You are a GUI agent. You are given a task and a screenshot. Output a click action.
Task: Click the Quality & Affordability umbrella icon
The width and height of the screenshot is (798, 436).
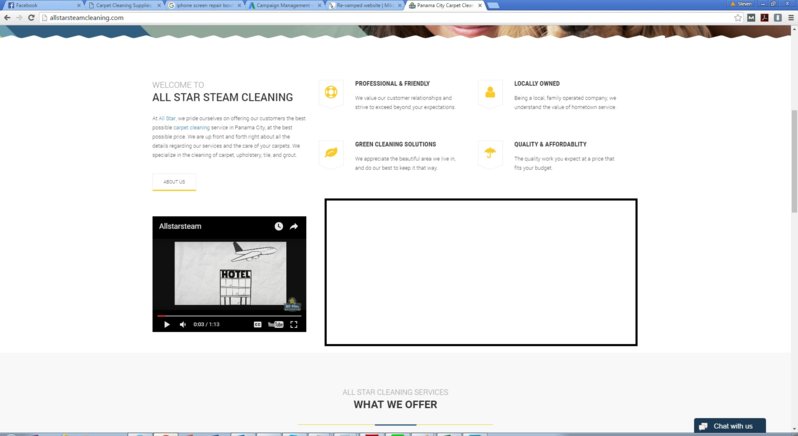(x=490, y=153)
